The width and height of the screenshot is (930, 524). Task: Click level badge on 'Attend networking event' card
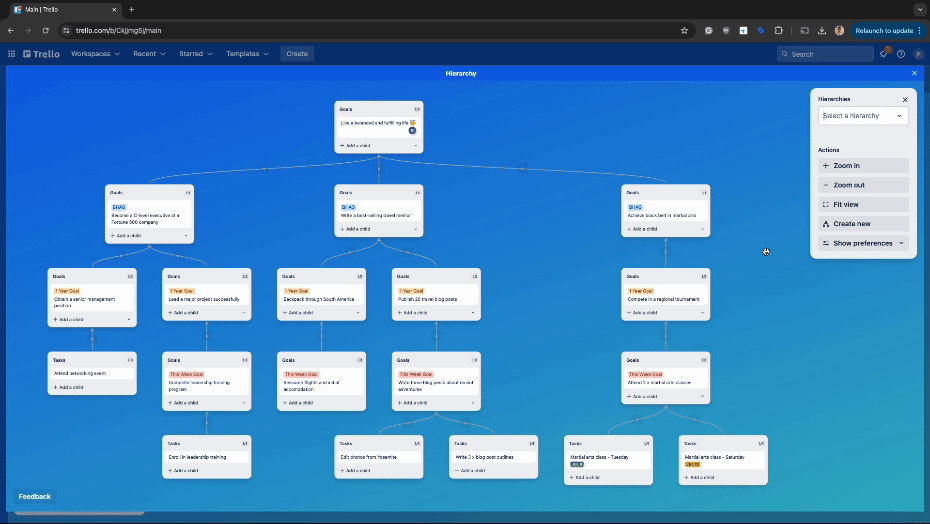coord(130,360)
